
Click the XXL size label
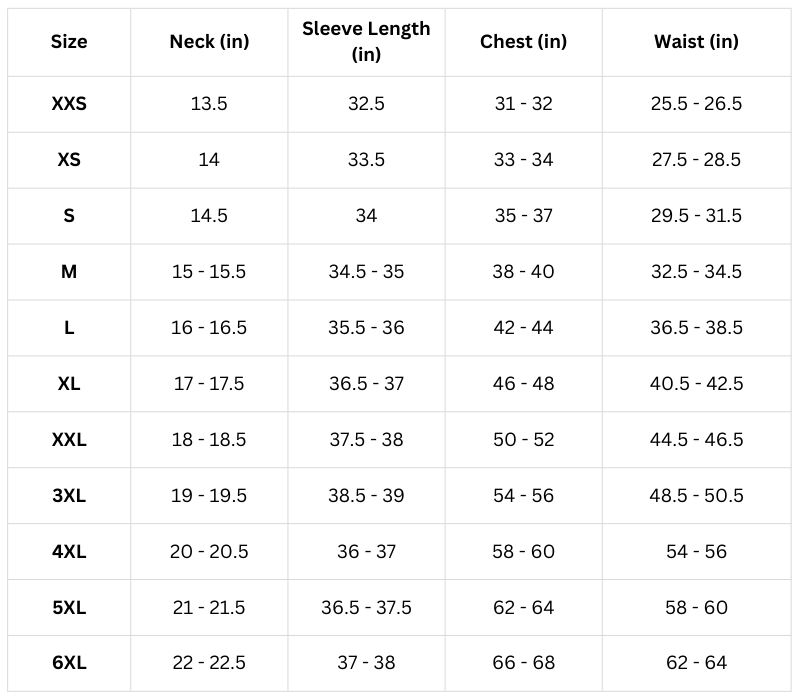click(x=69, y=440)
